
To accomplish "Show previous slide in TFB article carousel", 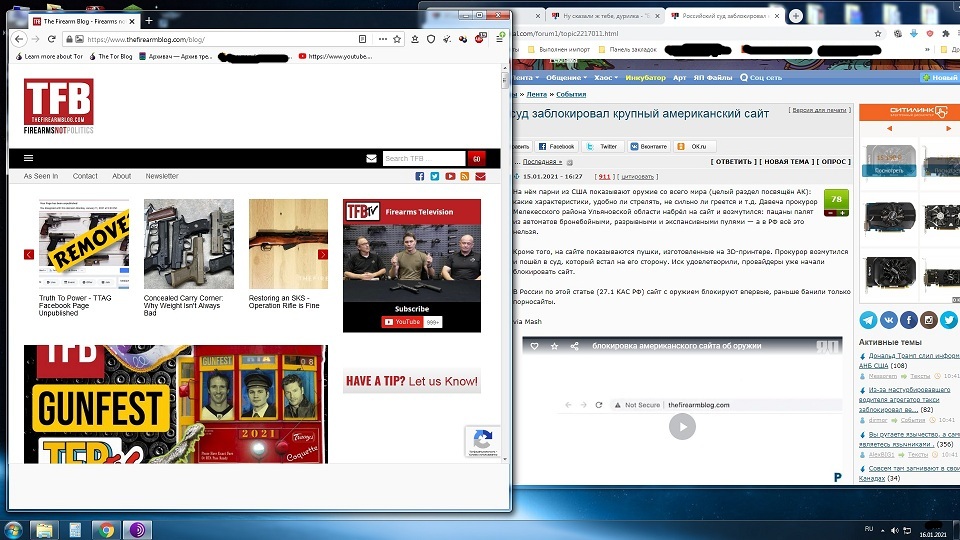I will [29, 254].
